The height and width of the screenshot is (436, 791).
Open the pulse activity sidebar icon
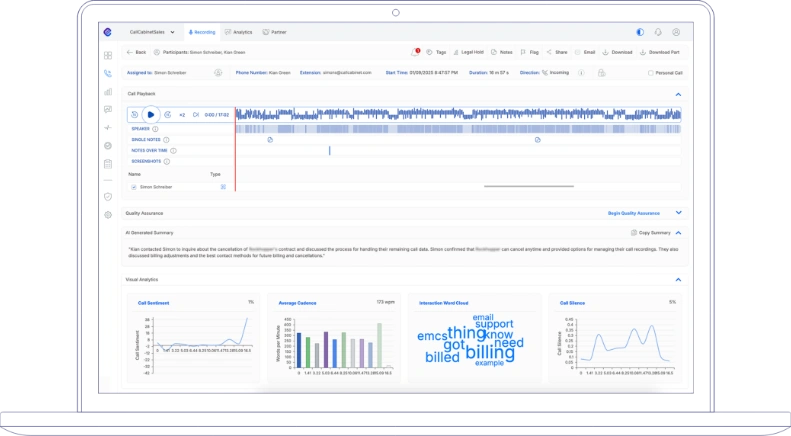tap(108, 128)
